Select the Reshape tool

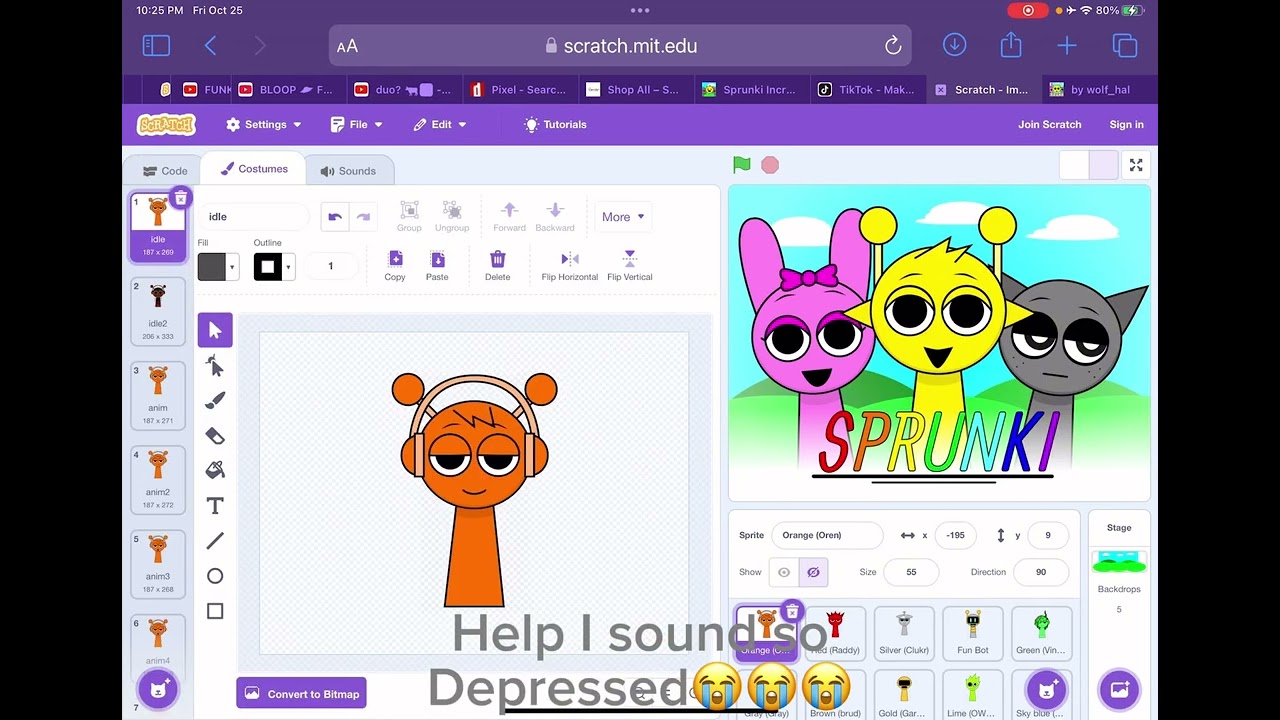pos(215,366)
